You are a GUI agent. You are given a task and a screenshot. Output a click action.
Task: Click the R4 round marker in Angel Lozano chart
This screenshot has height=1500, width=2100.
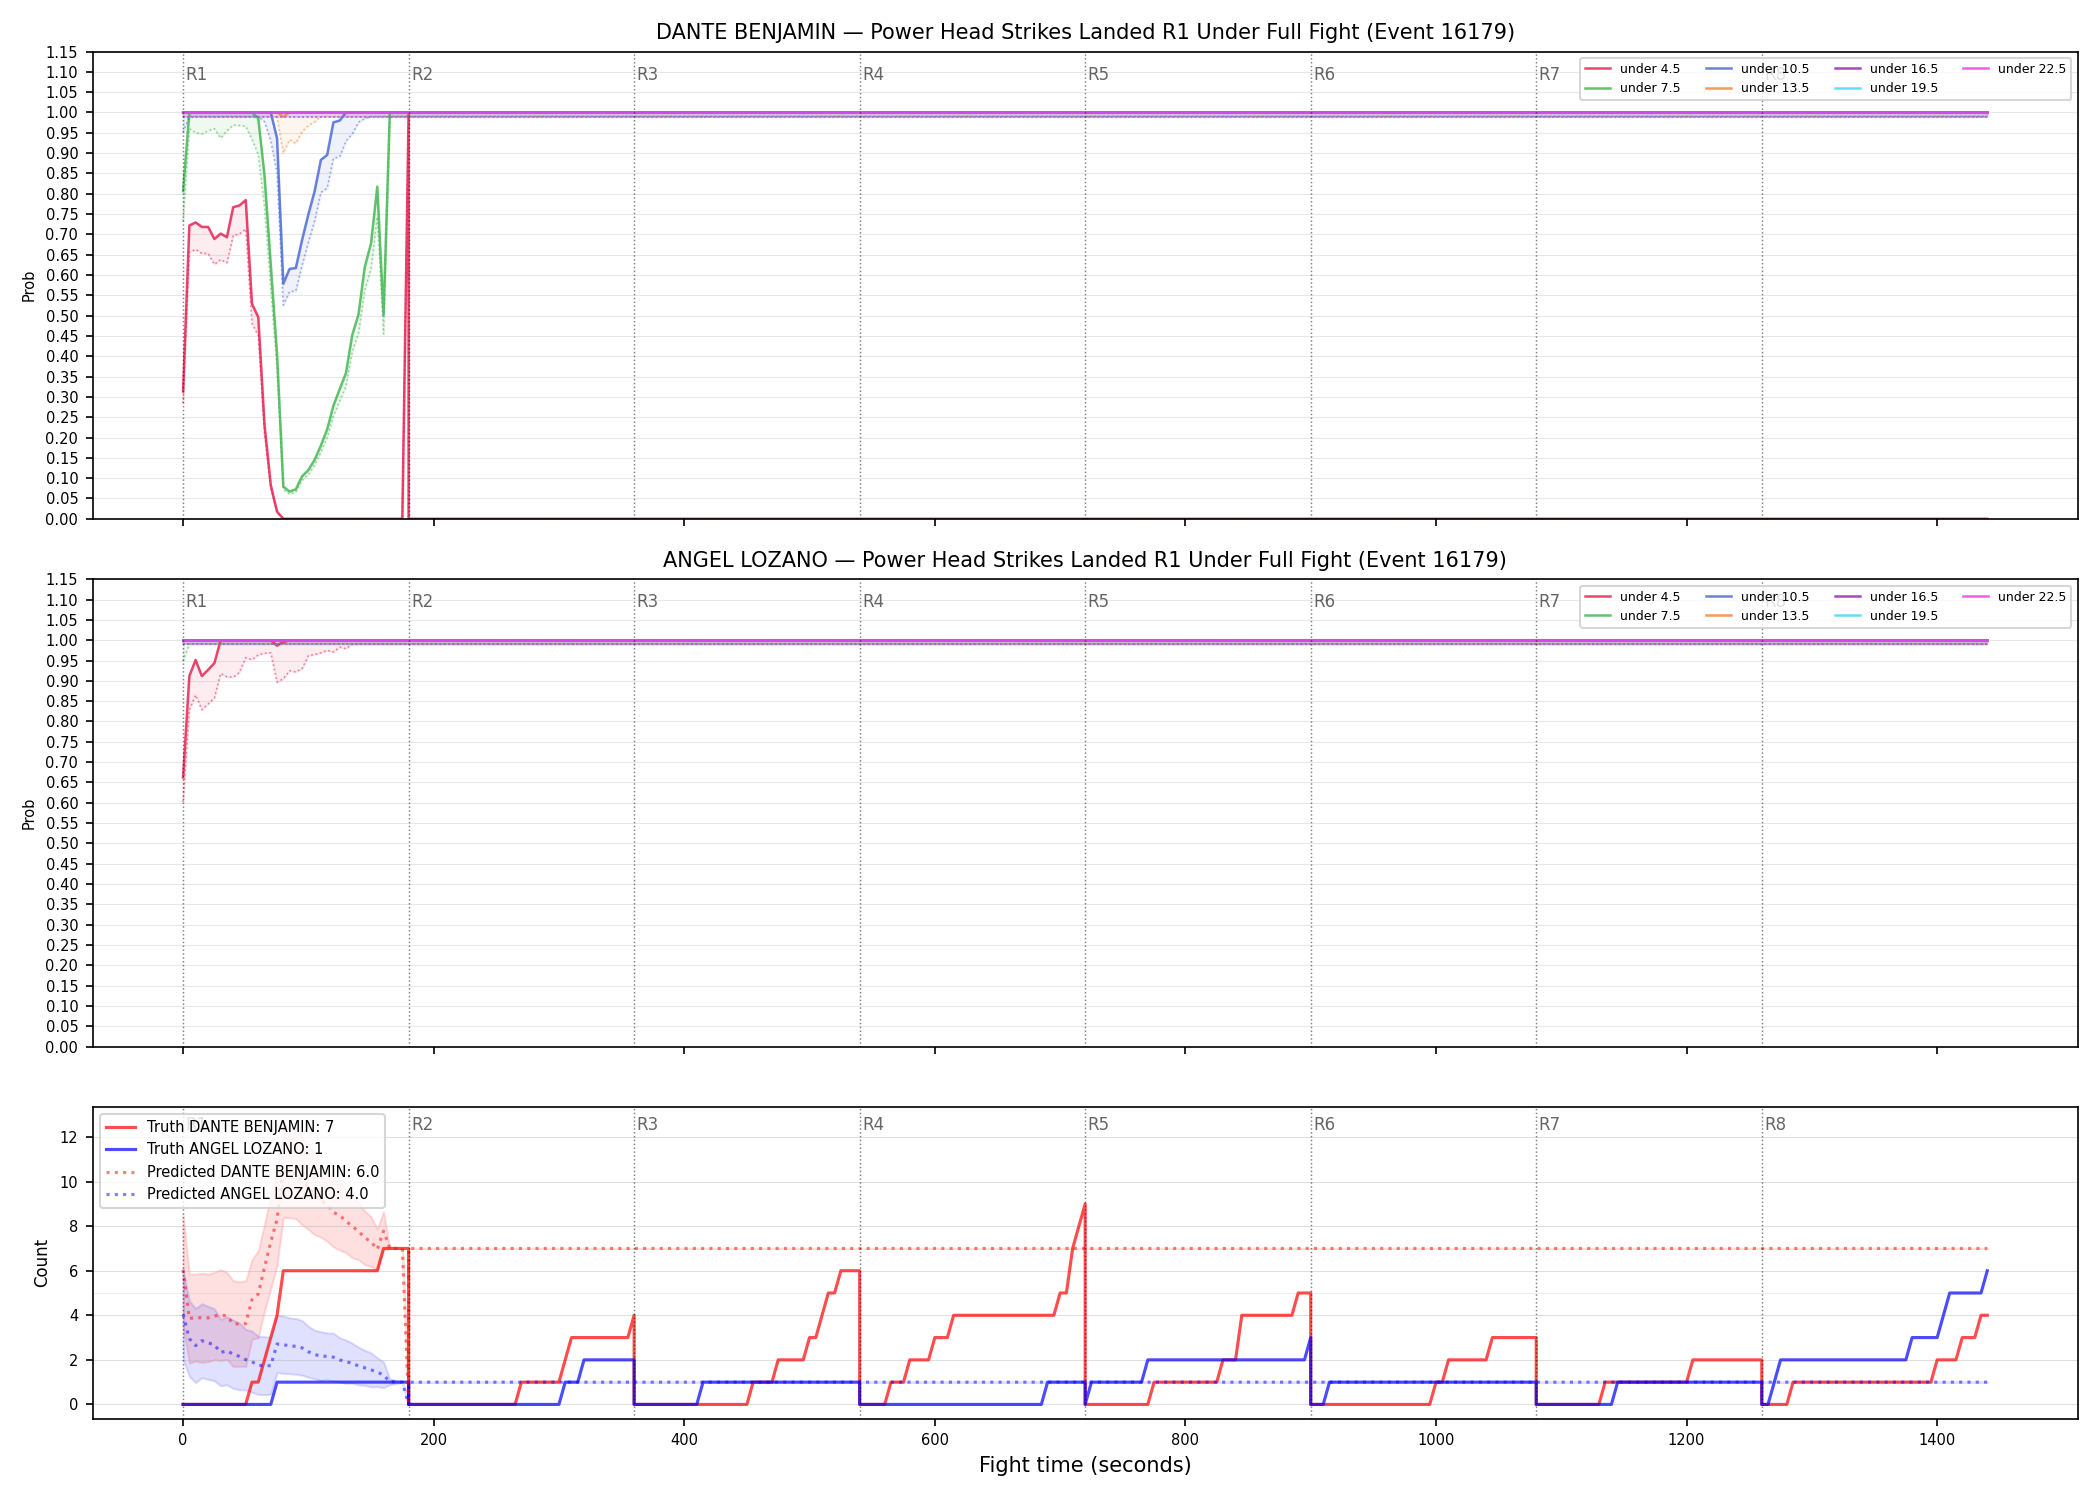point(873,601)
